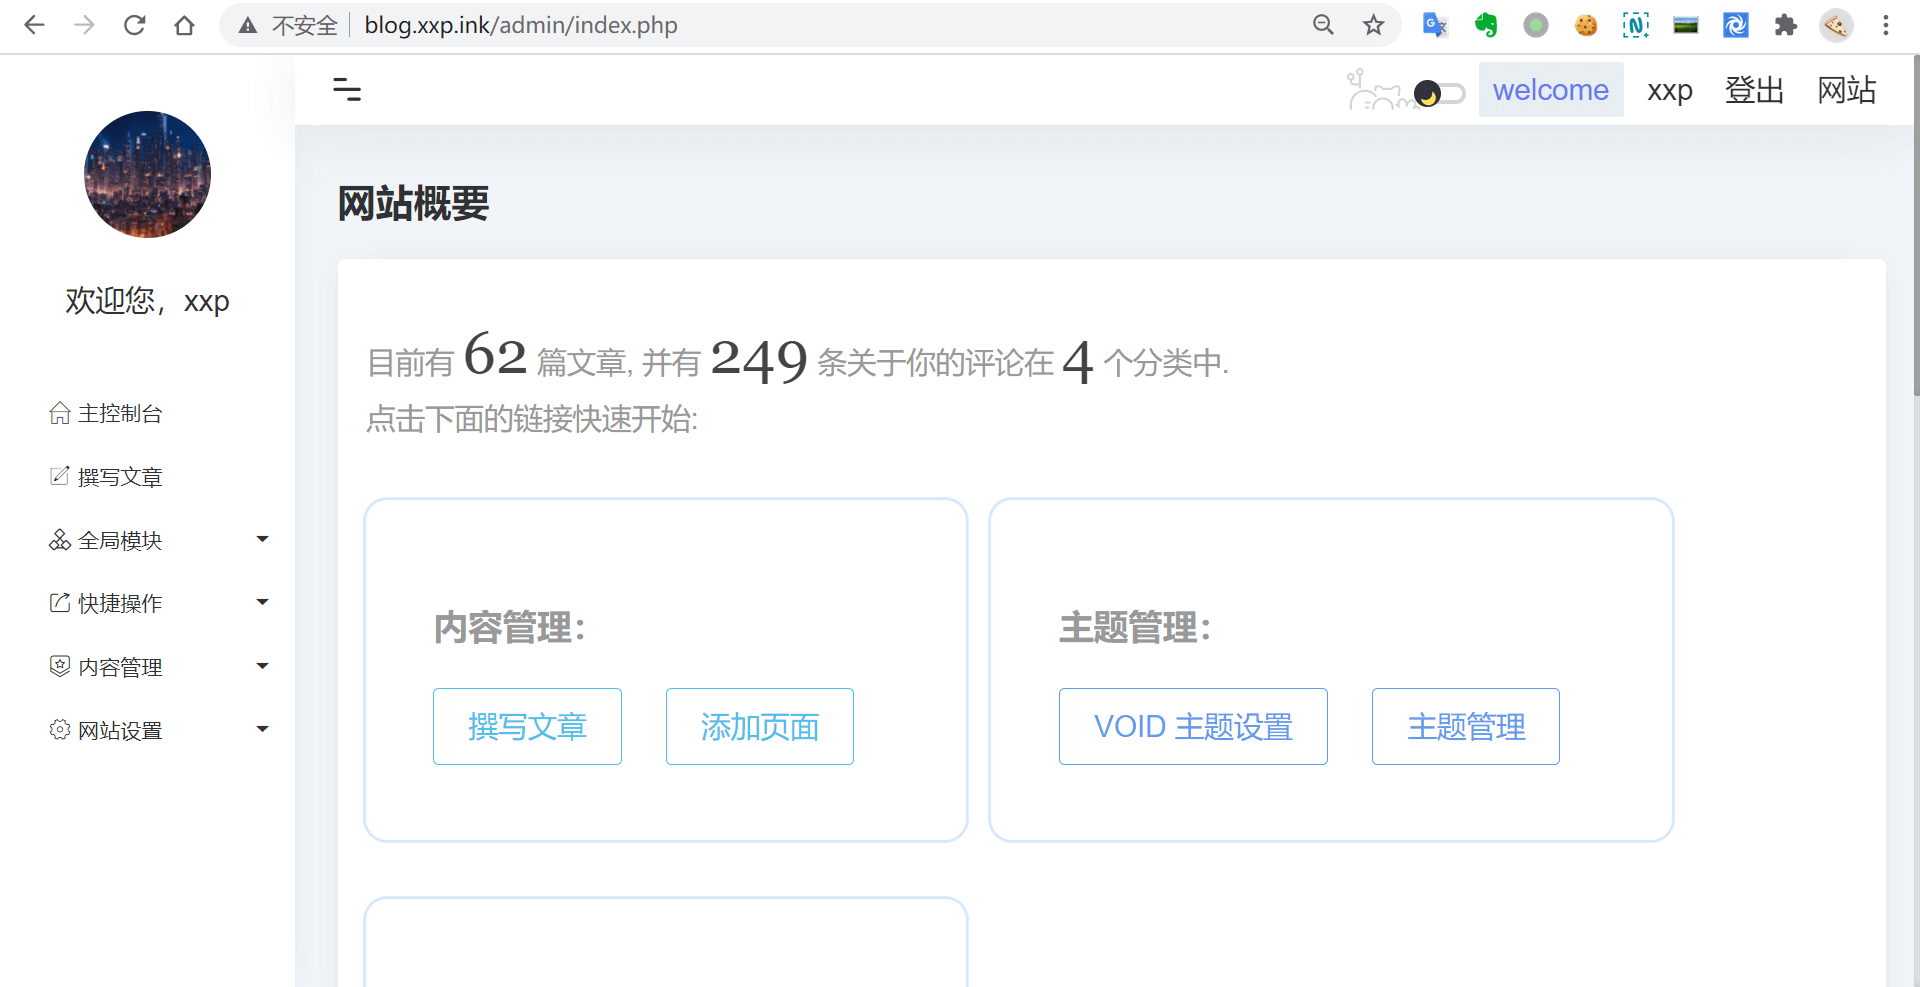Image resolution: width=1920 pixels, height=987 pixels.
Task: Expand the 网站设置 sidebar section
Action: pyautogui.click(x=160, y=730)
